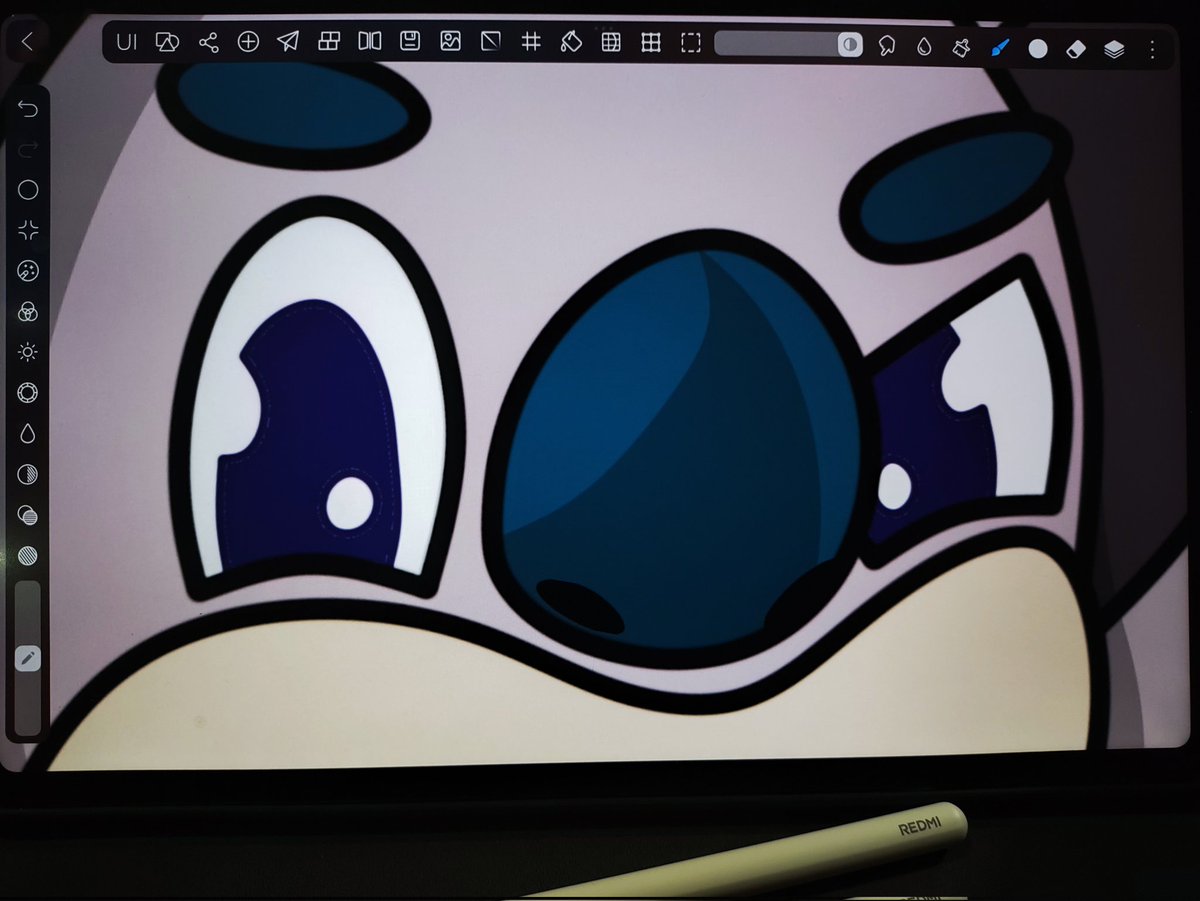Open the white circle color swatch
The width and height of the screenshot is (1200, 901).
[1038, 49]
